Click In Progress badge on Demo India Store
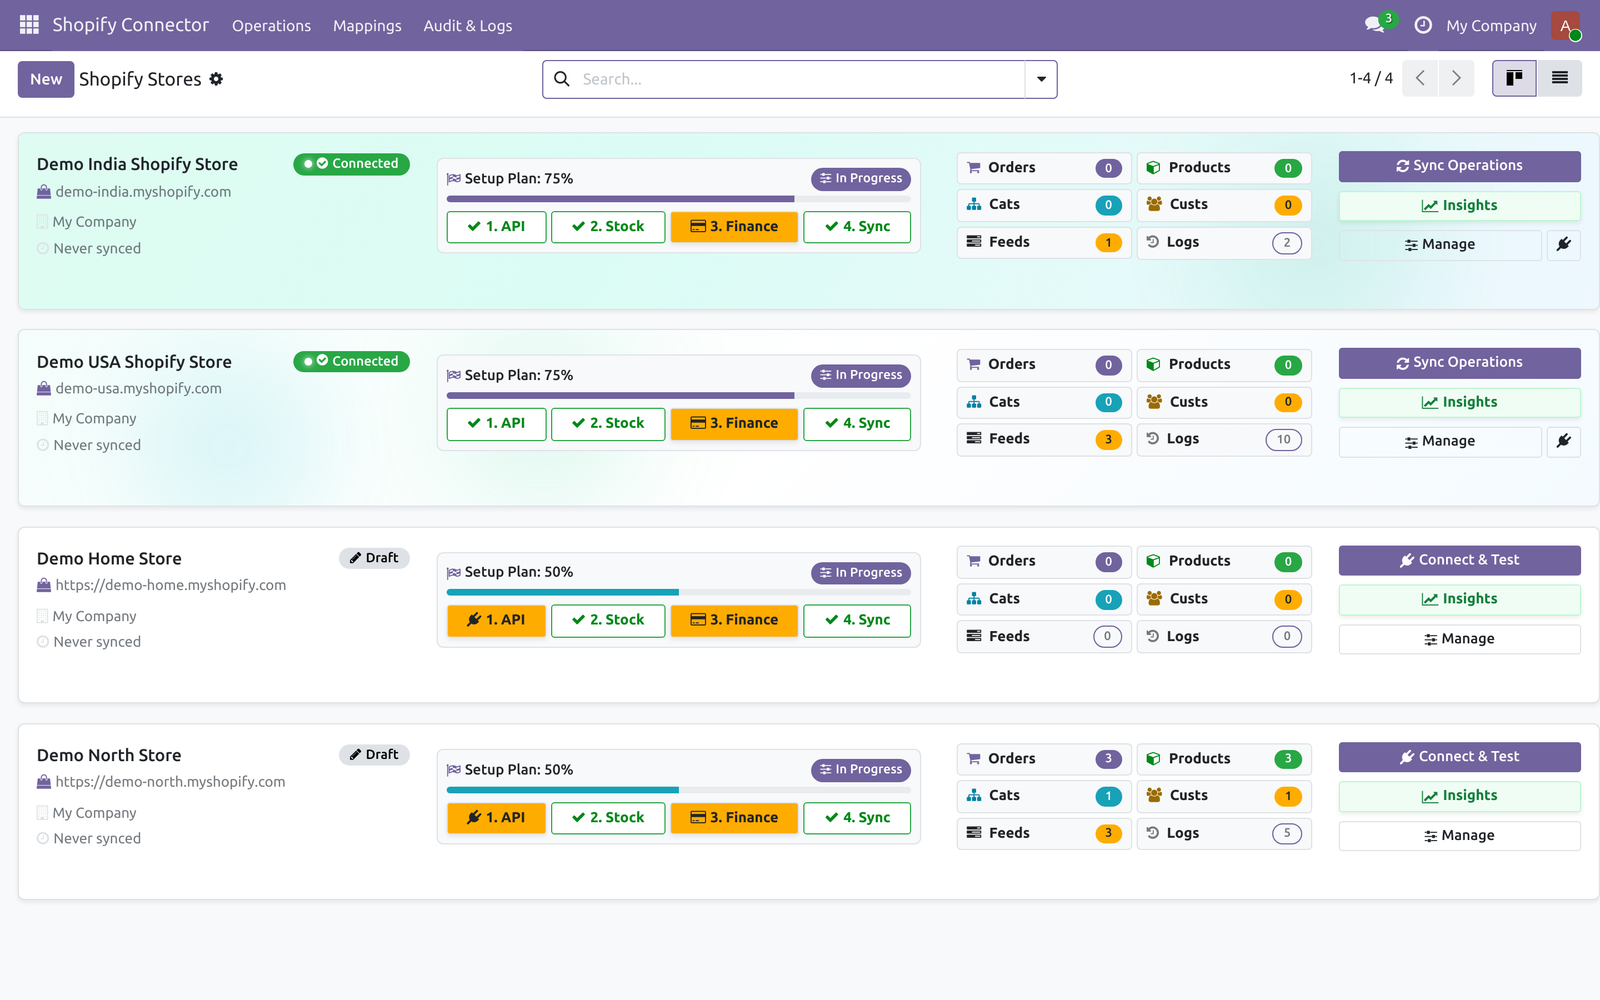The width and height of the screenshot is (1600, 1000). 861,179
